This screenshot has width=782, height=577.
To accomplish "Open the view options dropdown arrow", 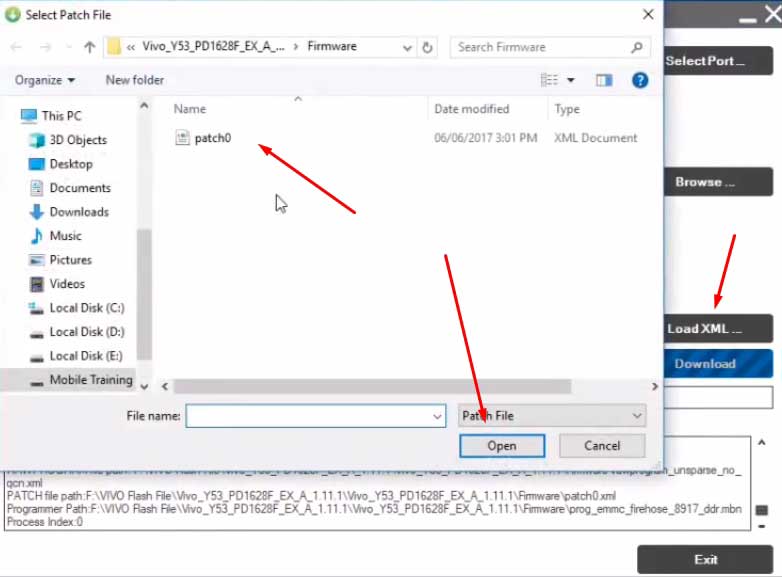I will pos(571,80).
